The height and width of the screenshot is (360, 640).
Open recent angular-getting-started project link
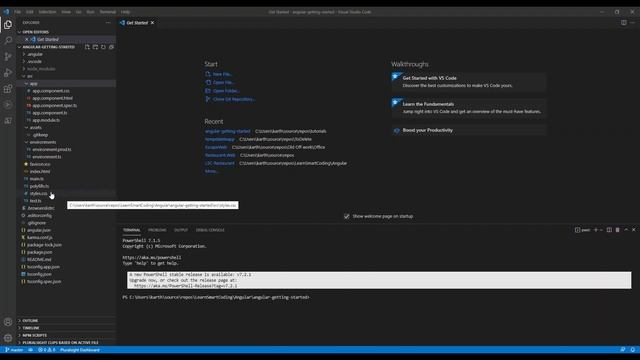pos(227,131)
